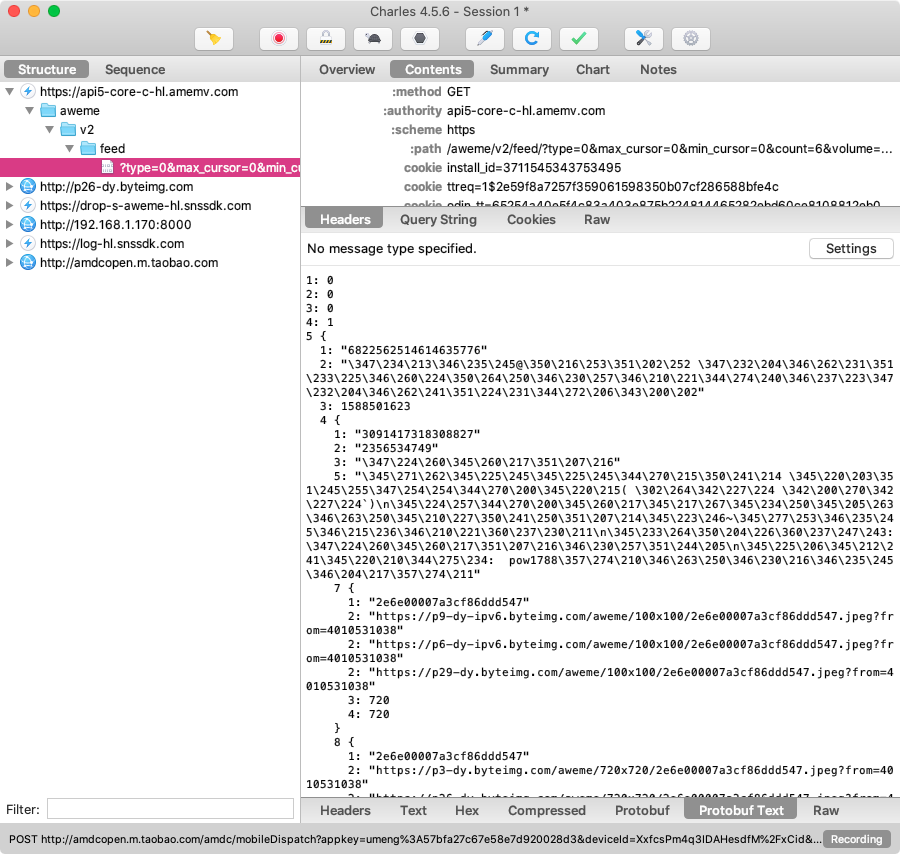Open the Overview tab

(347, 69)
